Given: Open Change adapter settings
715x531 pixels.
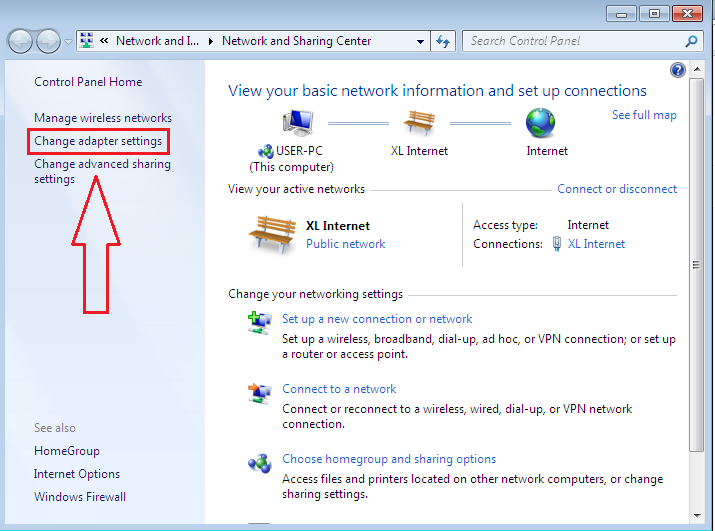Looking at the screenshot, I should coord(98,141).
